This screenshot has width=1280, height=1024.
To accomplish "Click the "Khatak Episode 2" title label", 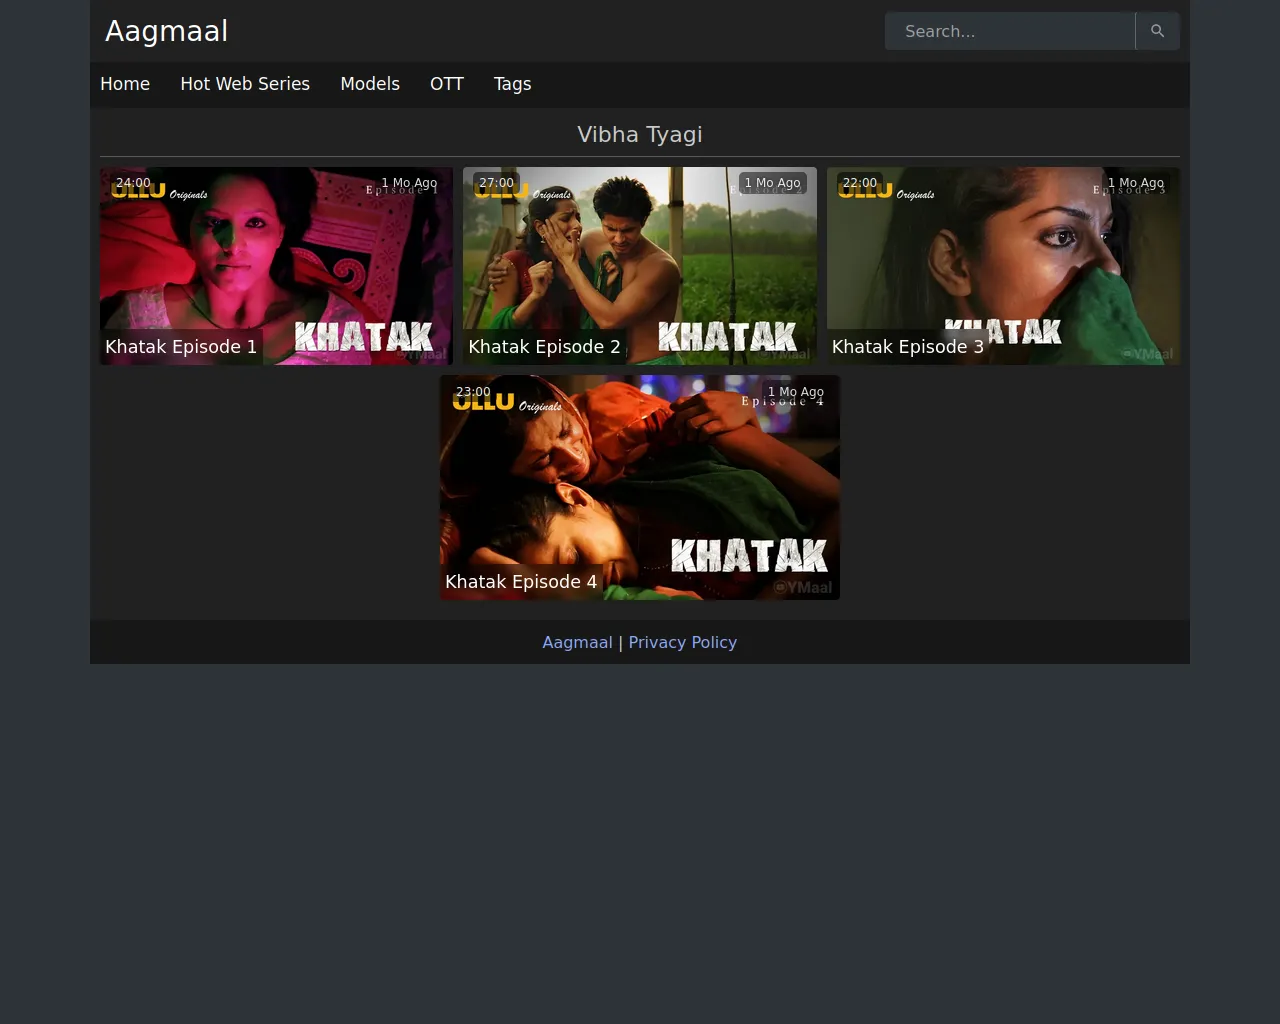I will coord(544,347).
